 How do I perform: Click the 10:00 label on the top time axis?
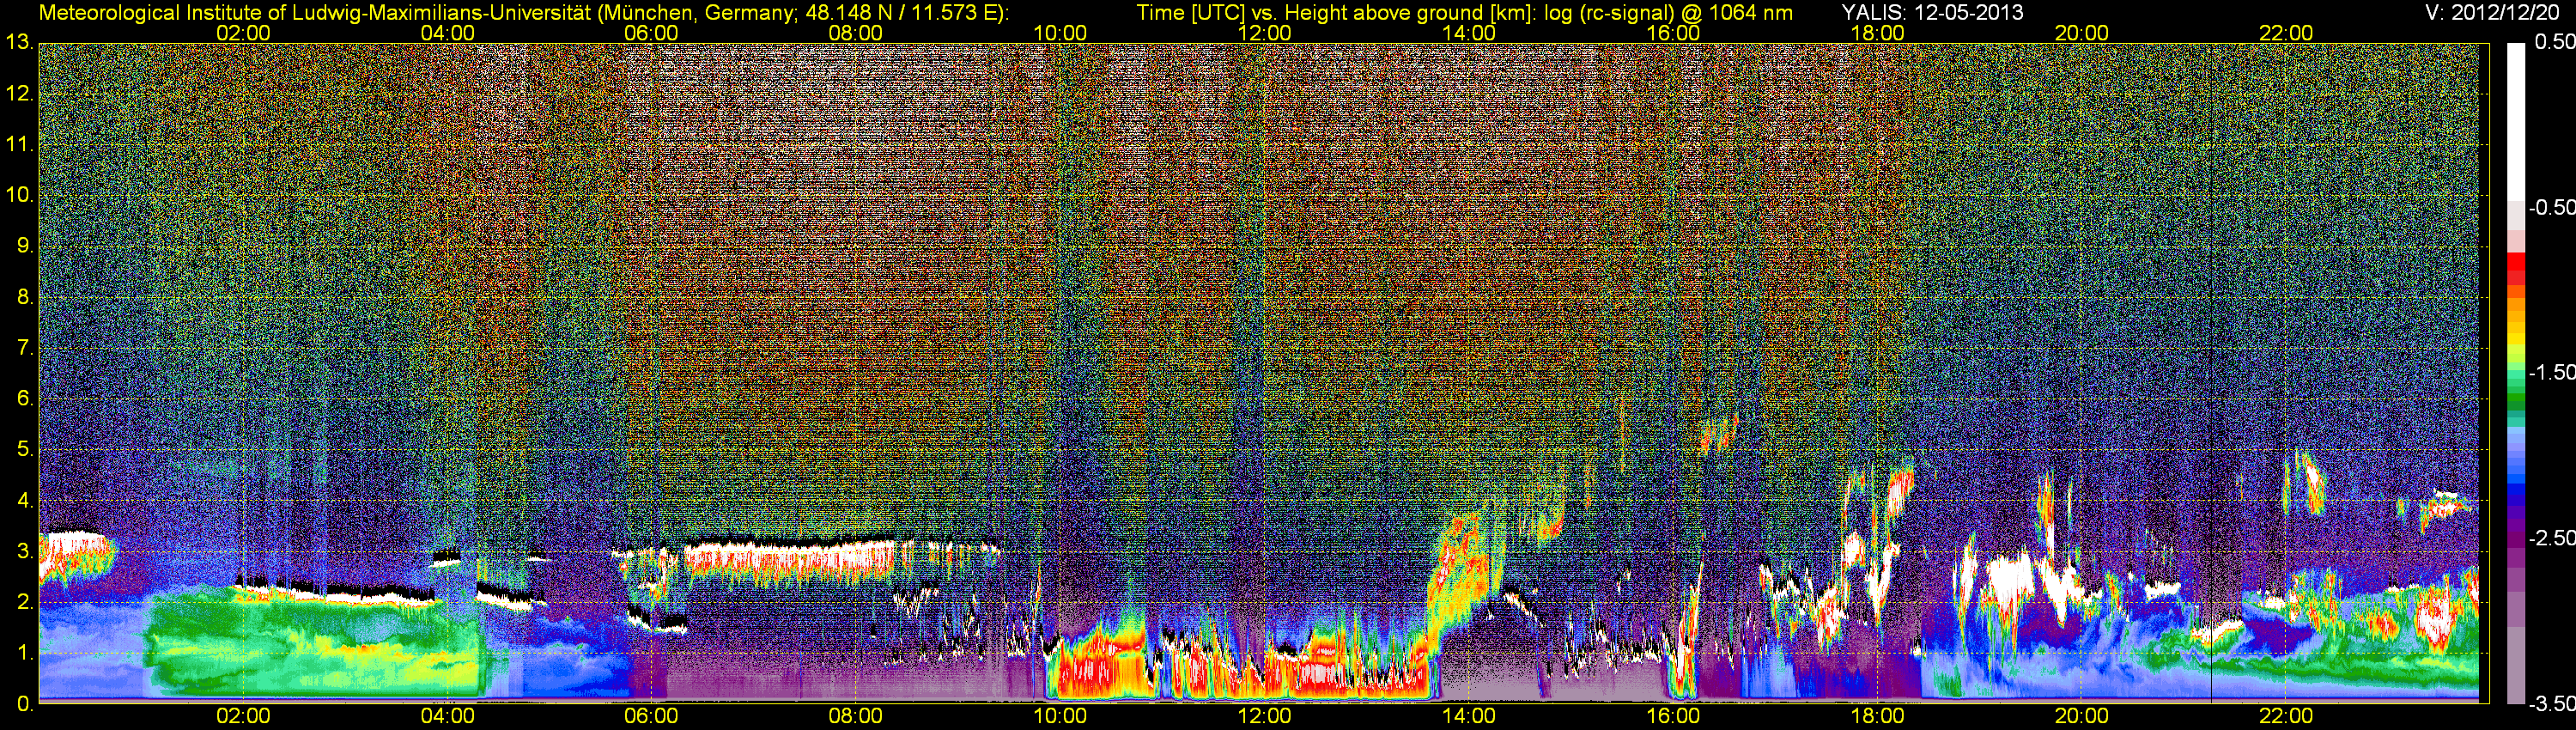click(x=1060, y=33)
